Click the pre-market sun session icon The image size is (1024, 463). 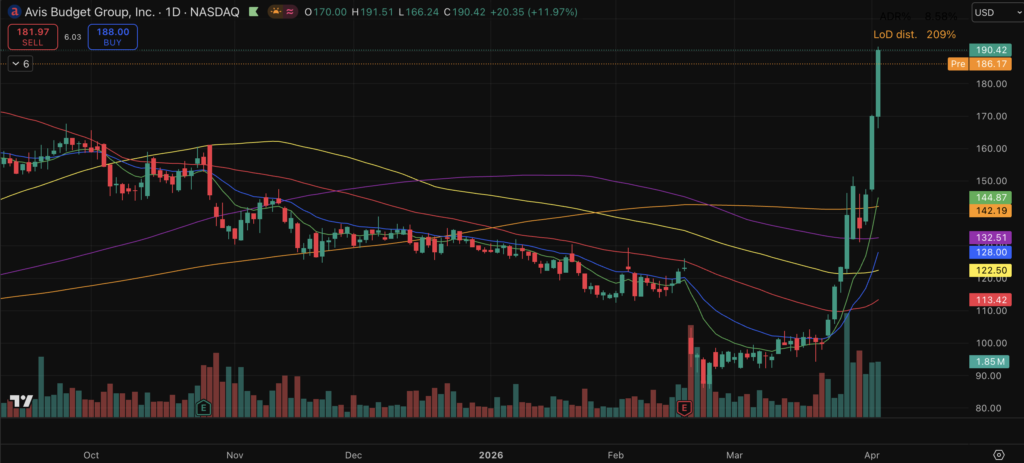(275, 13)
